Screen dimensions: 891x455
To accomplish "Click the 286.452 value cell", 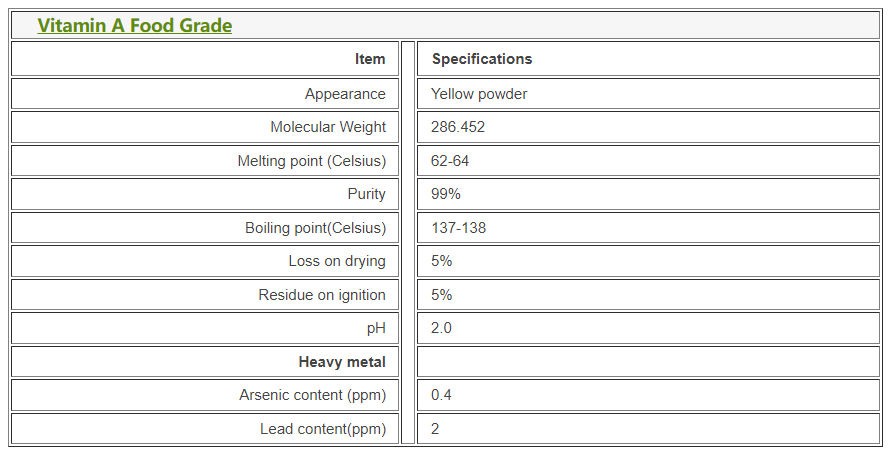I will 458,127.
